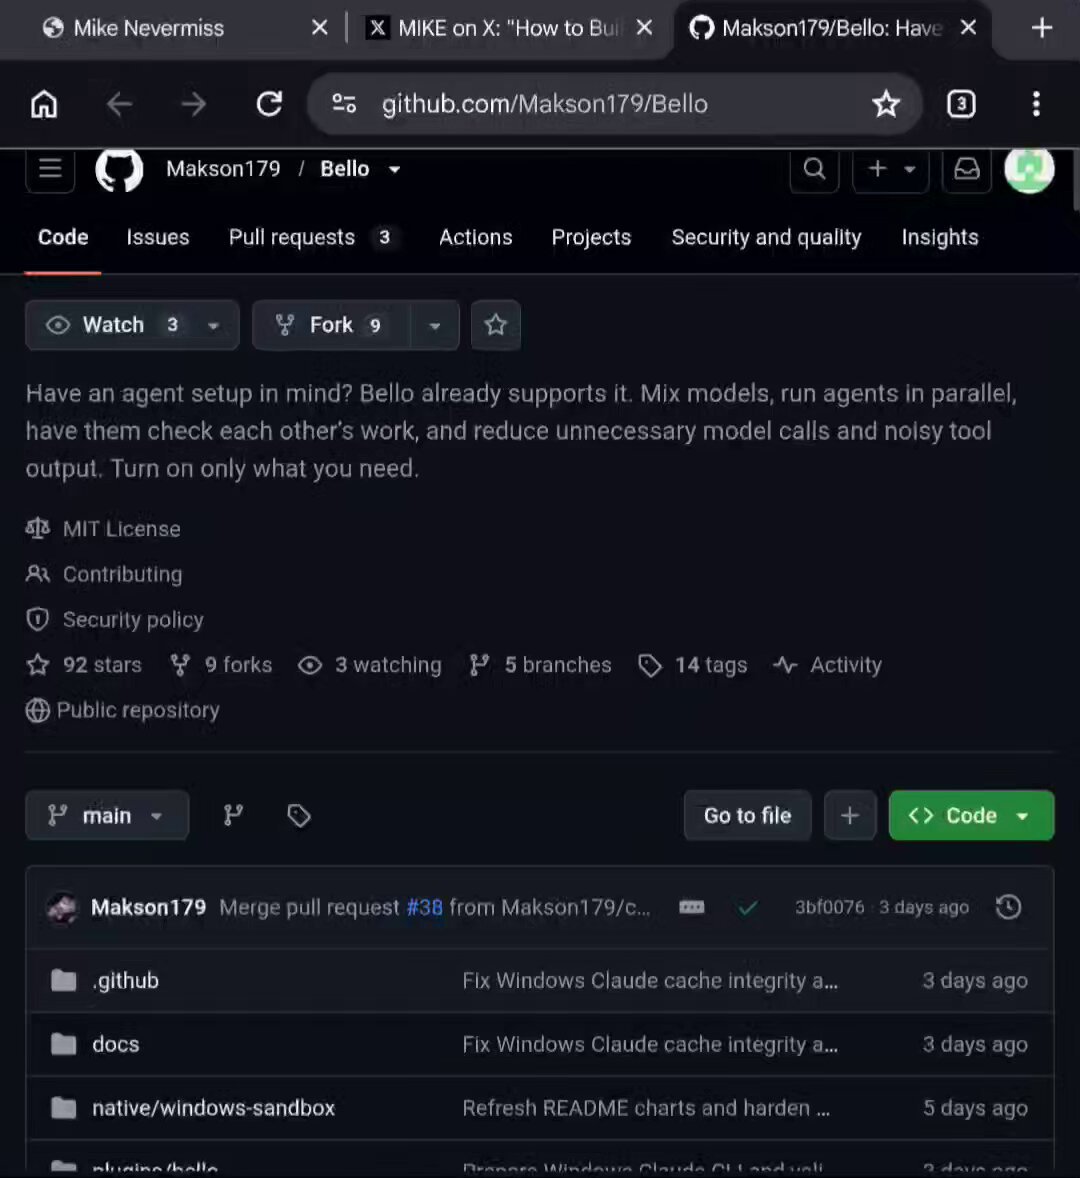This screenshot has width=1080, height=1178.
Task: Open the Insights tab
Action: click(x=940, y=237)
